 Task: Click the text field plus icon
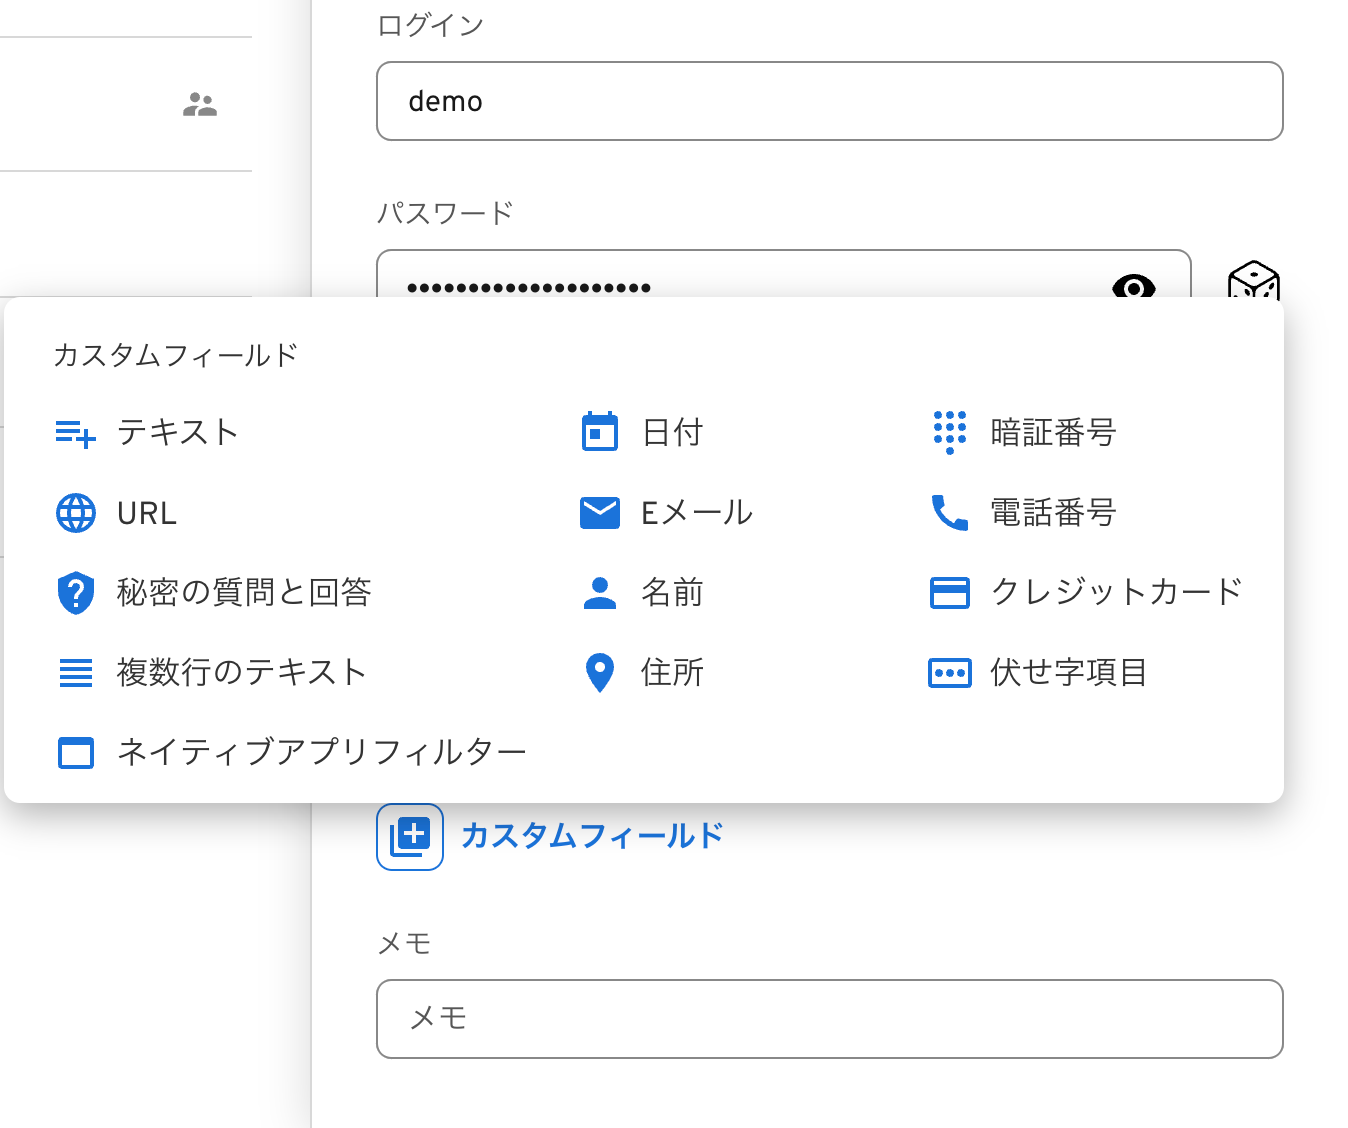(x=75, y=433)
